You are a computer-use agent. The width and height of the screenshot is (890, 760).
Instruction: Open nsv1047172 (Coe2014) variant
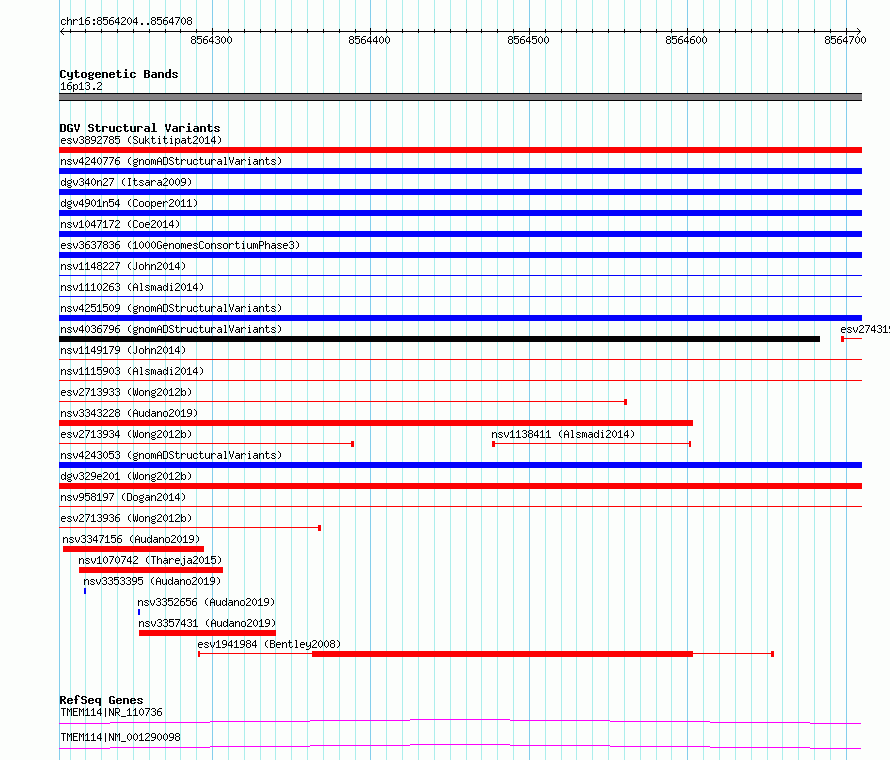coord(120,224)
